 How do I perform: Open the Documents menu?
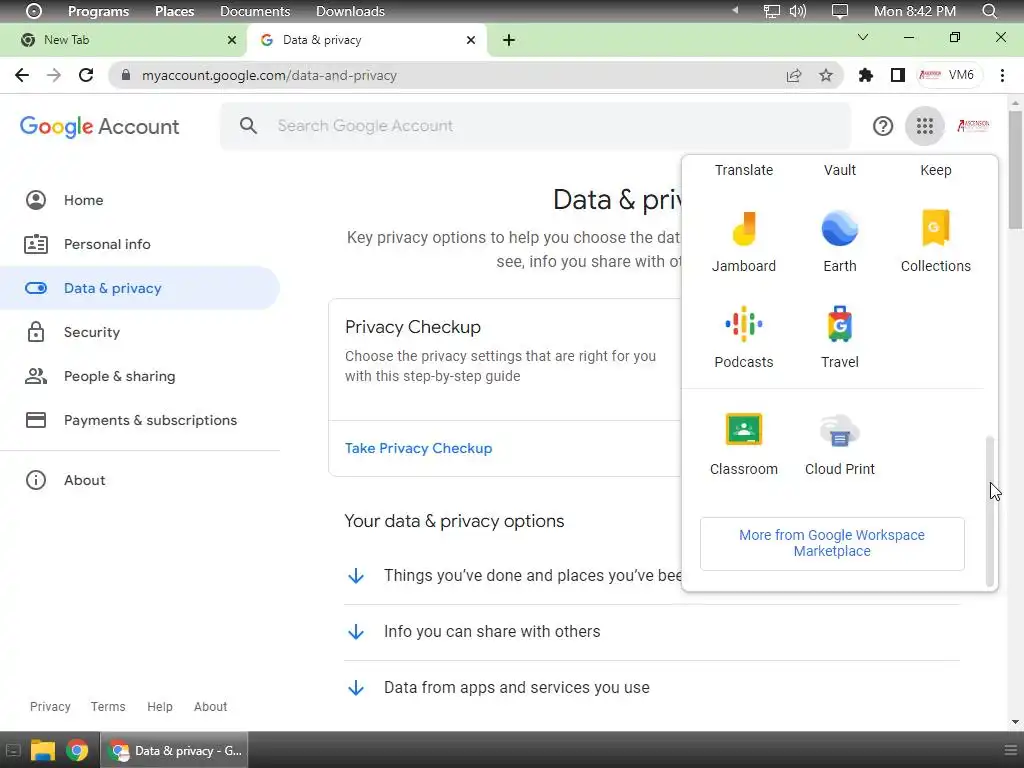coord(255,11)
